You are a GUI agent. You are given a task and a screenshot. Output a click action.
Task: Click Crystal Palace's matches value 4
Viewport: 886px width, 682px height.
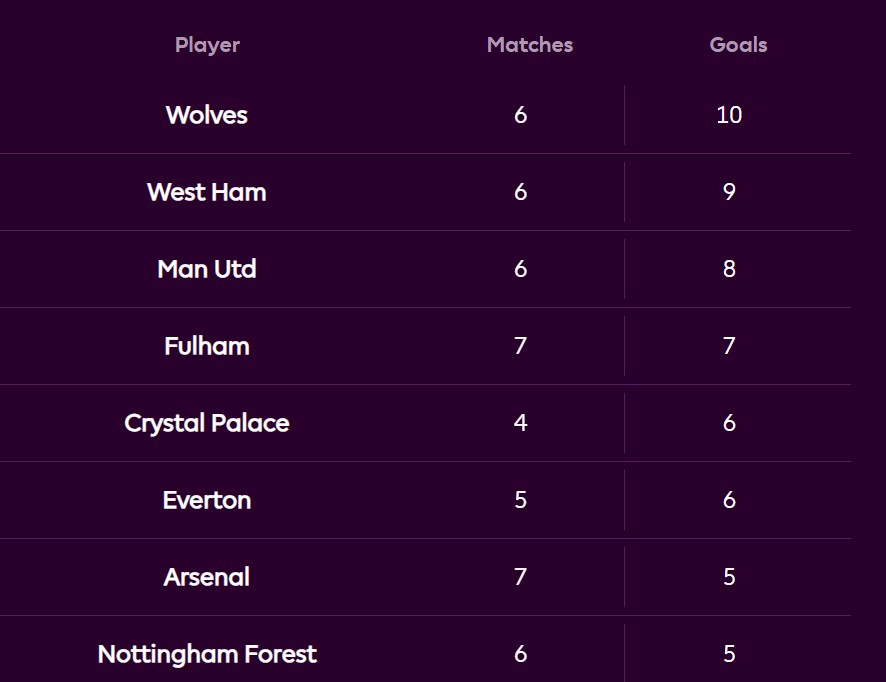tap(520, 423)
